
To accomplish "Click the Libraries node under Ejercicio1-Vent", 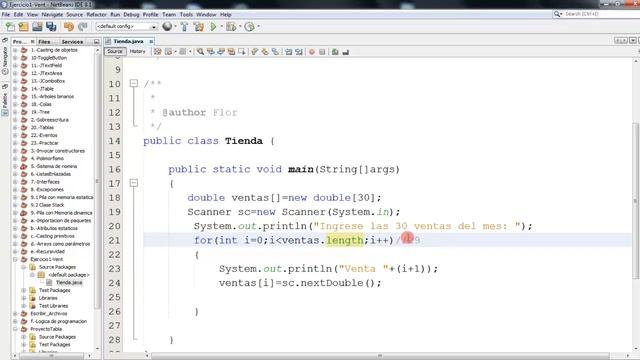I will (48, 298).
